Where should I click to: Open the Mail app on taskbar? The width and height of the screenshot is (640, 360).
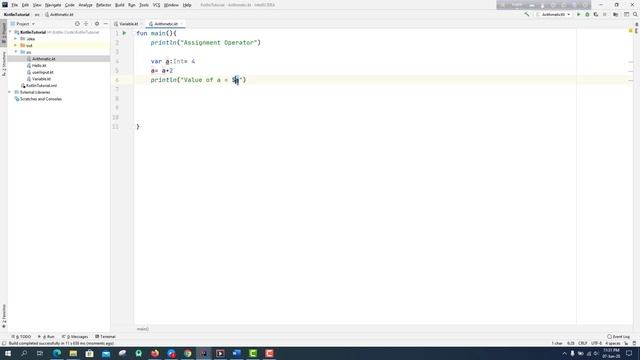pos(106,353)
